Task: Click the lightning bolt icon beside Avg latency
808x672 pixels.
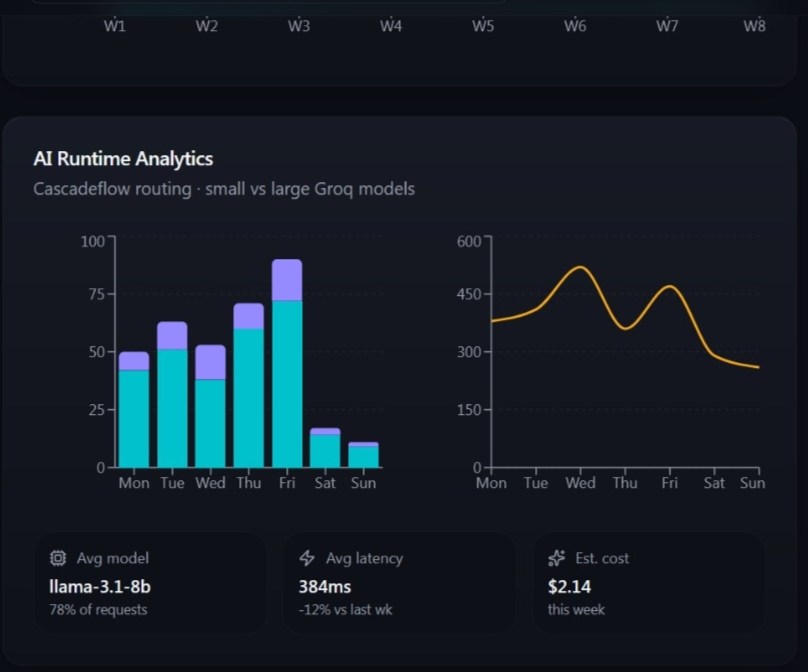Action: (x=307, y=558)
